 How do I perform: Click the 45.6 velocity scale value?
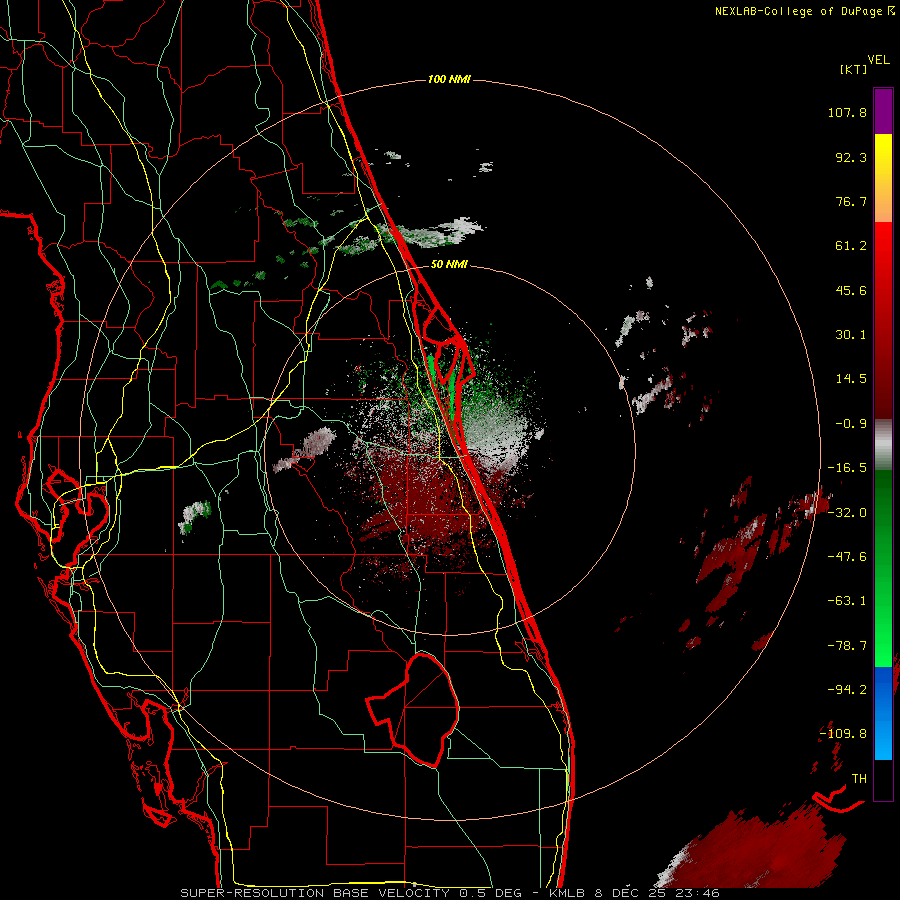[851, 290]
